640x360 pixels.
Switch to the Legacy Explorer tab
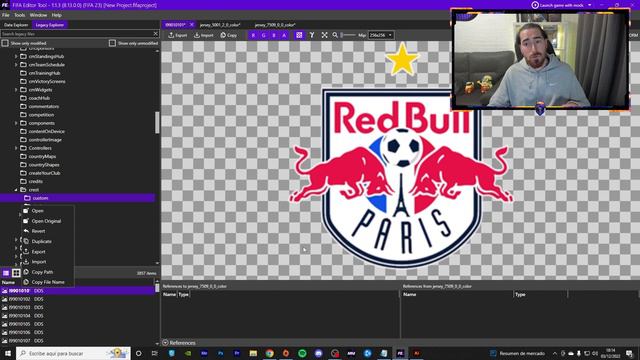tap(50, 25)
